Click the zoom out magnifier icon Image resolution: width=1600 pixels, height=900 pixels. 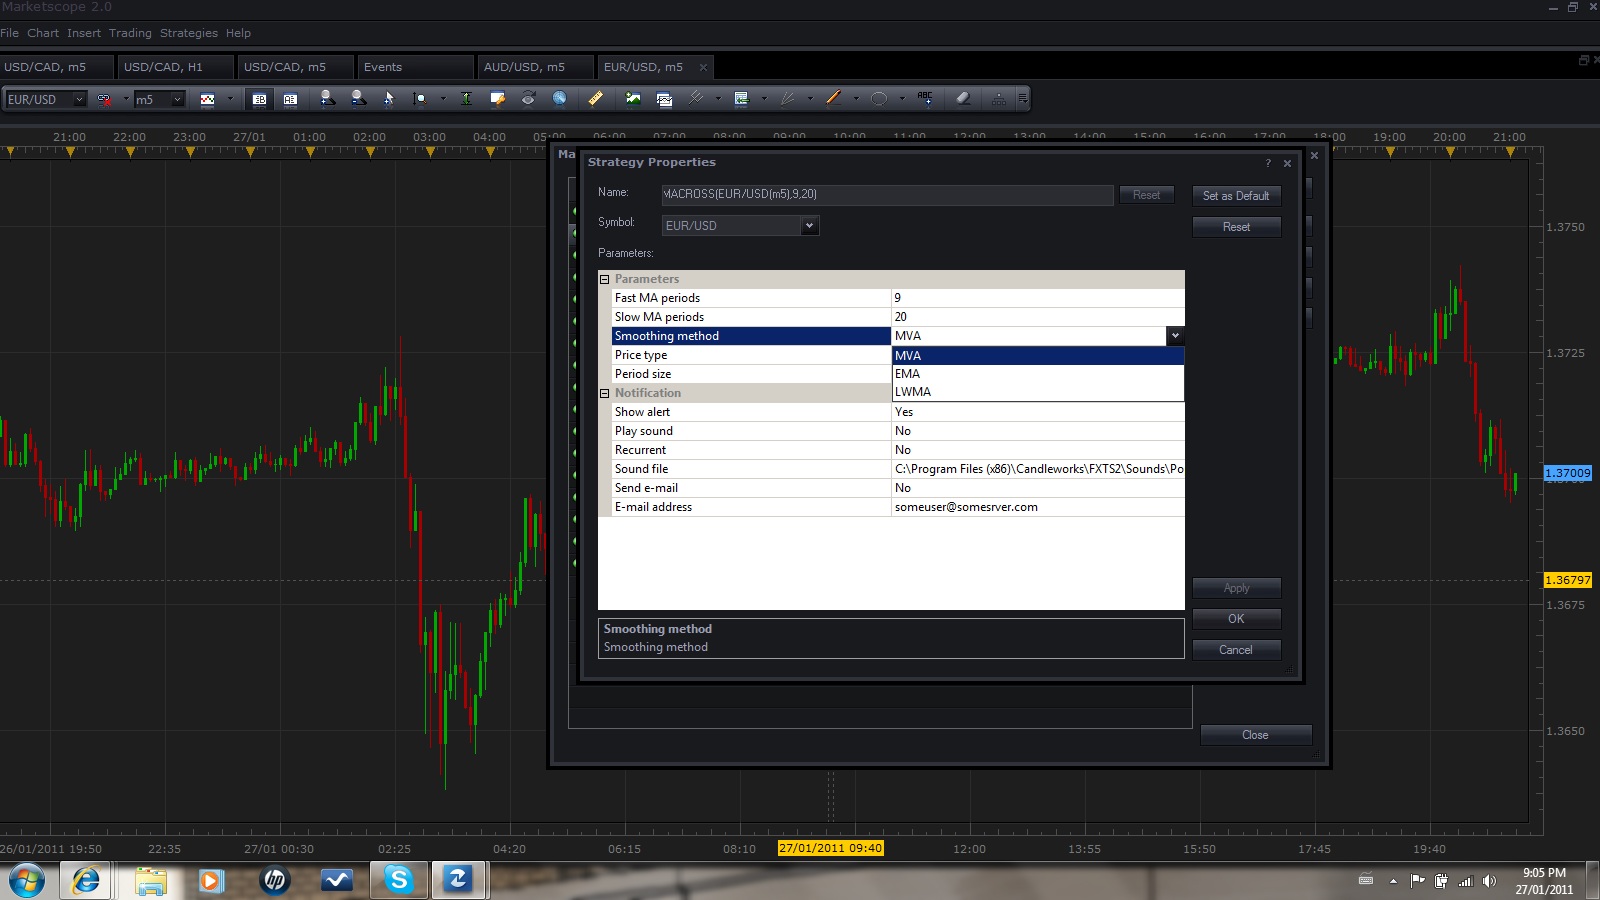click(358, 99)
